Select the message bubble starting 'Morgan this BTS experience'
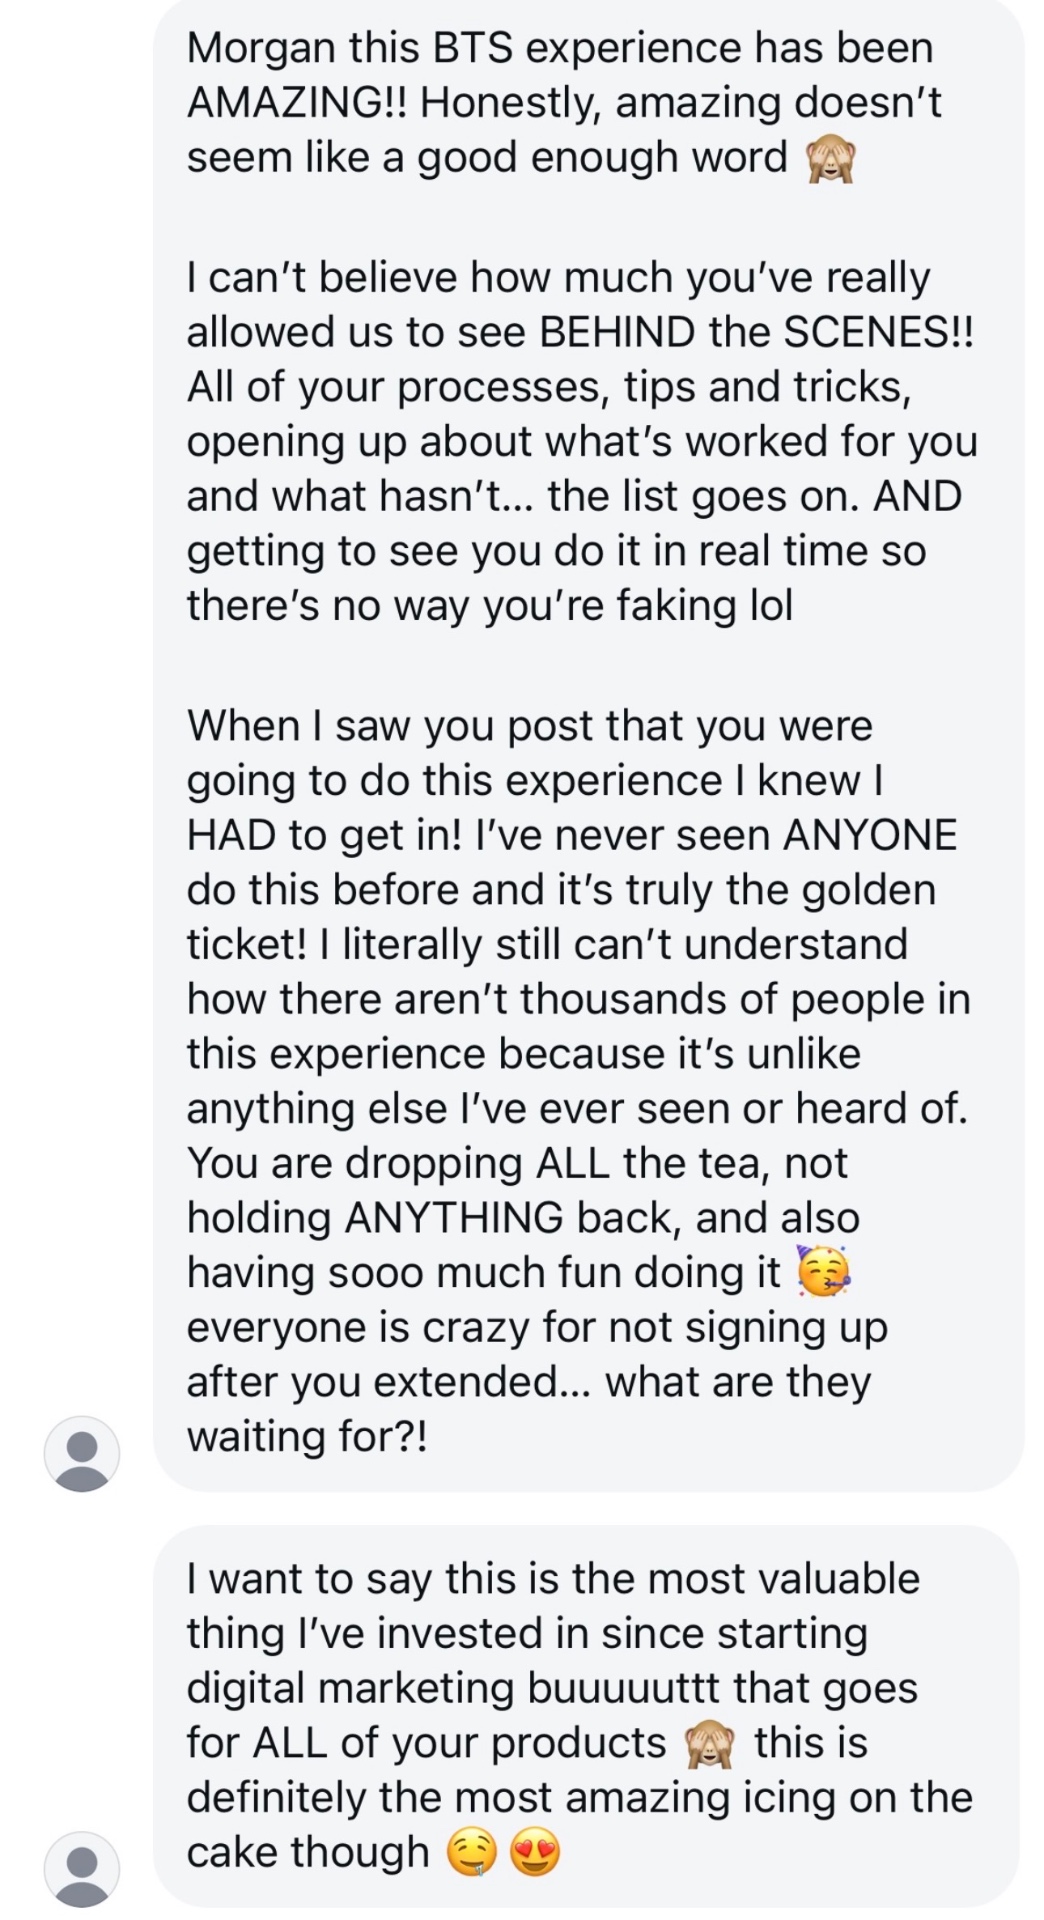The width and height of the screenshot is (1044, 1920). (x=588, y=746)
